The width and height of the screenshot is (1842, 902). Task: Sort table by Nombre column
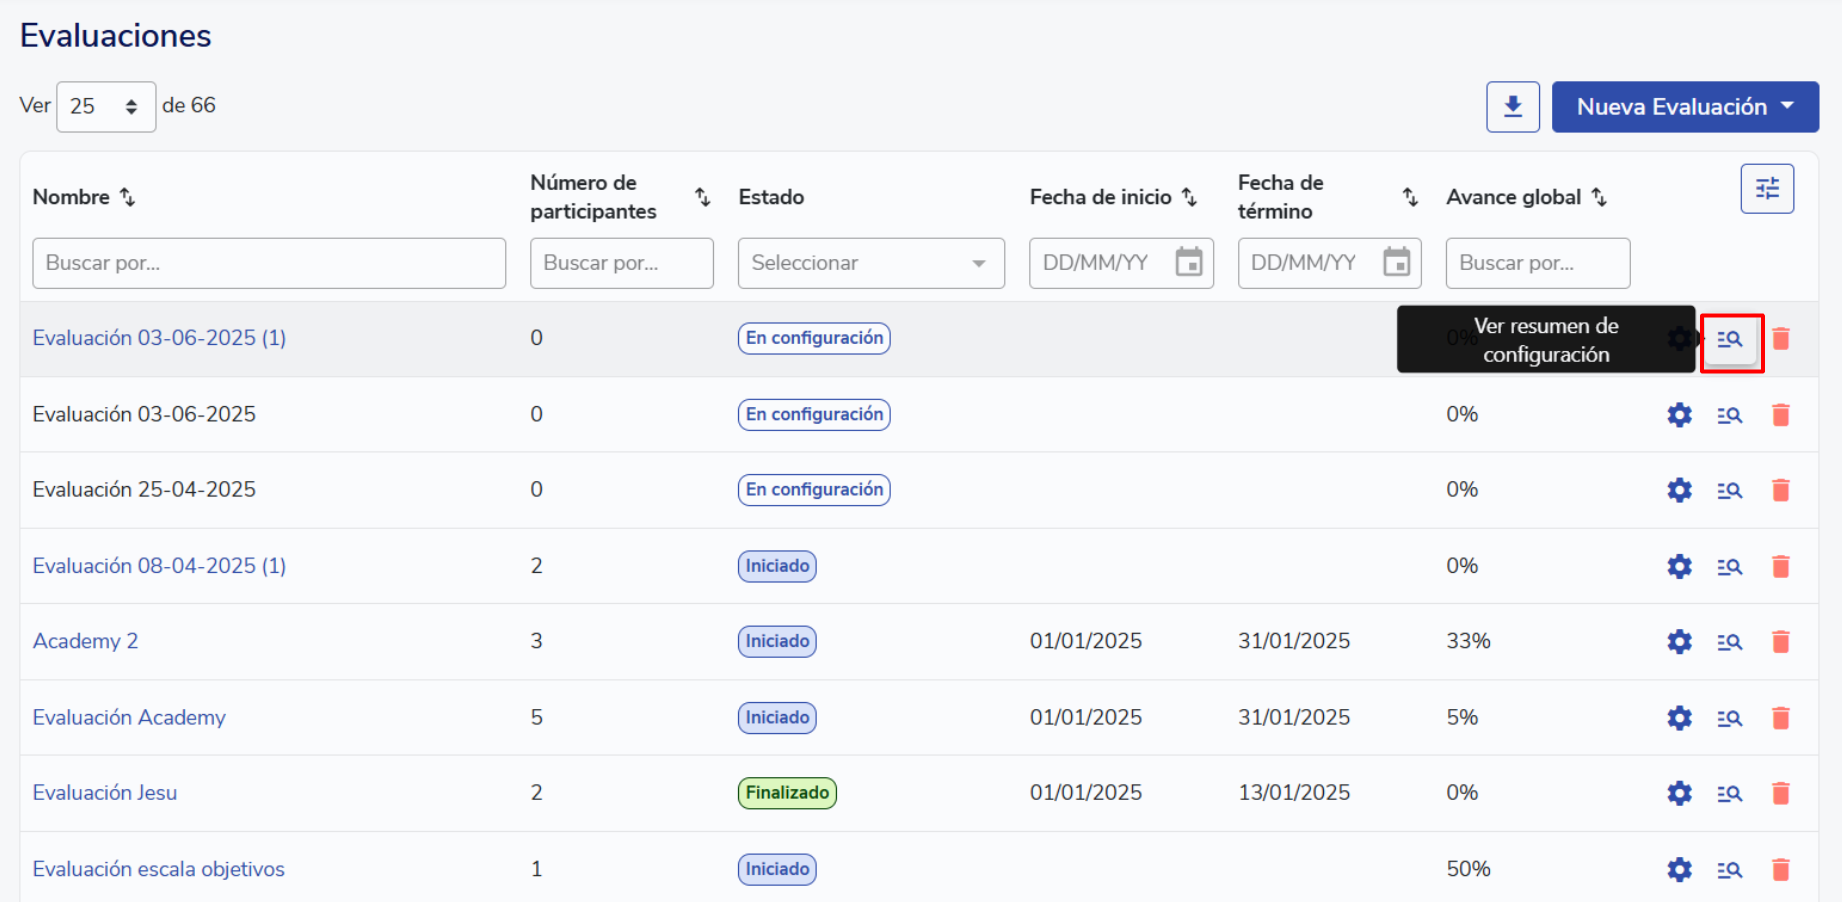(x=127, y=197)
